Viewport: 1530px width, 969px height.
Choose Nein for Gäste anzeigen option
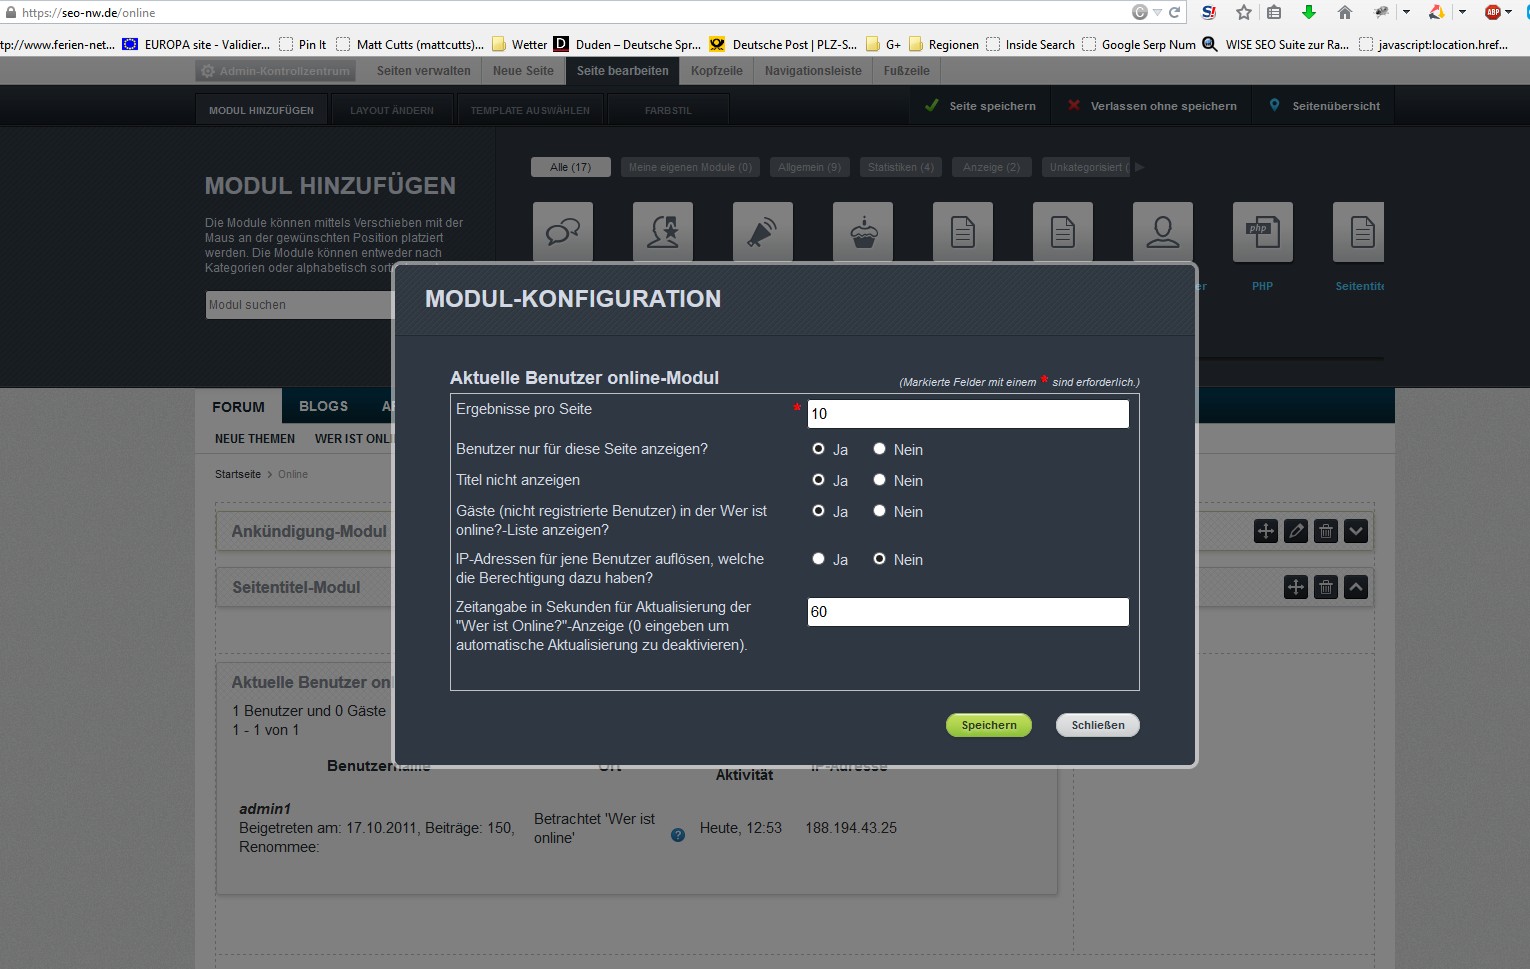click(x=880, y=511)
